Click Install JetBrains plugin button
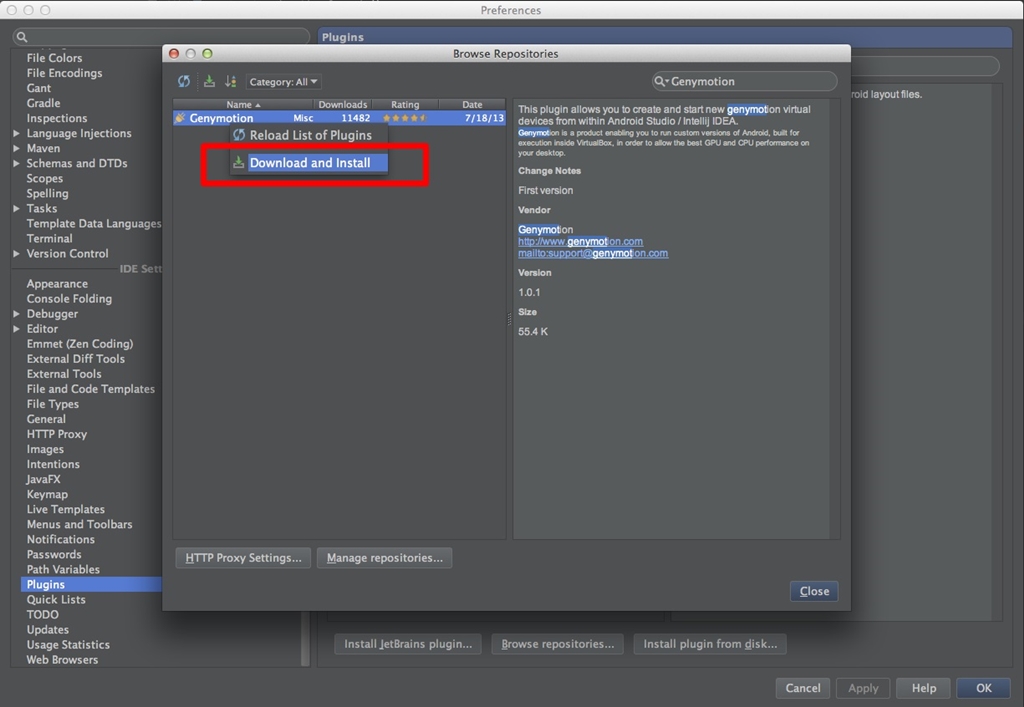 click(408, 644)
